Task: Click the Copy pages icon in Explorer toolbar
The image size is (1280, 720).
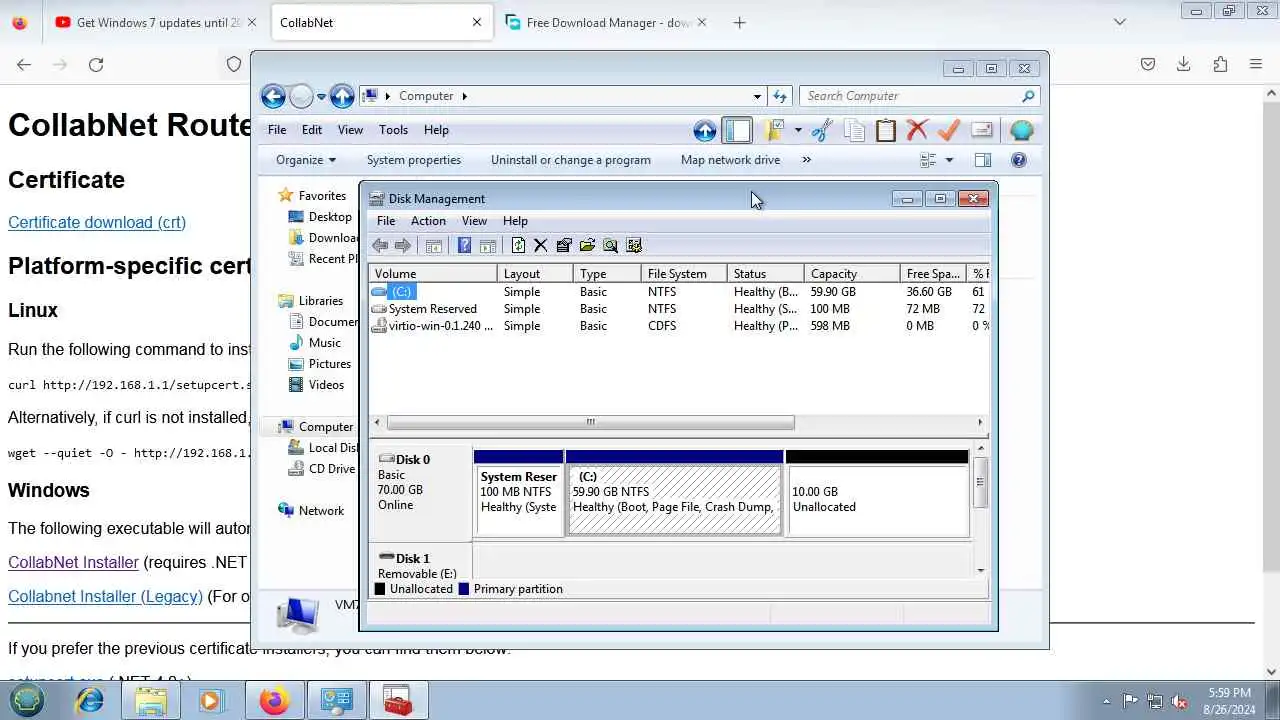Action: (x=854, y=130)
